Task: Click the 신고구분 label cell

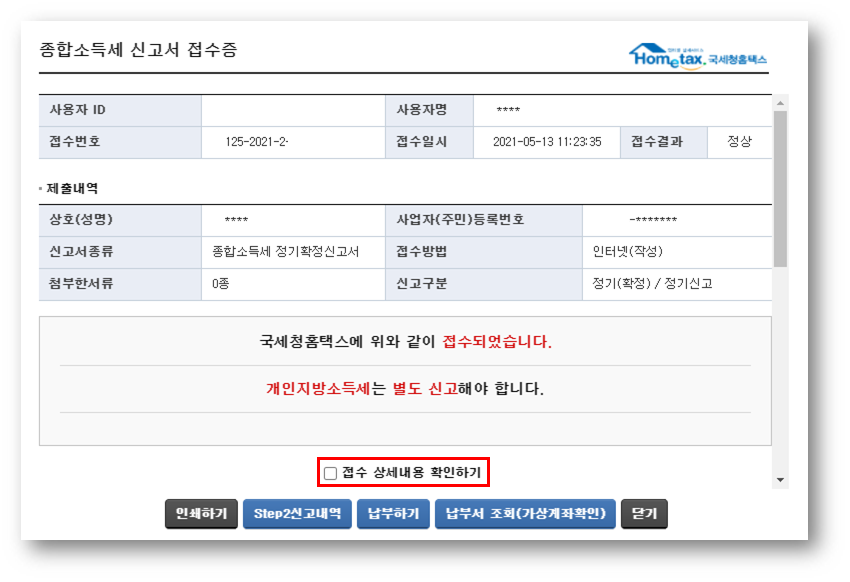Action: [484, 284]
